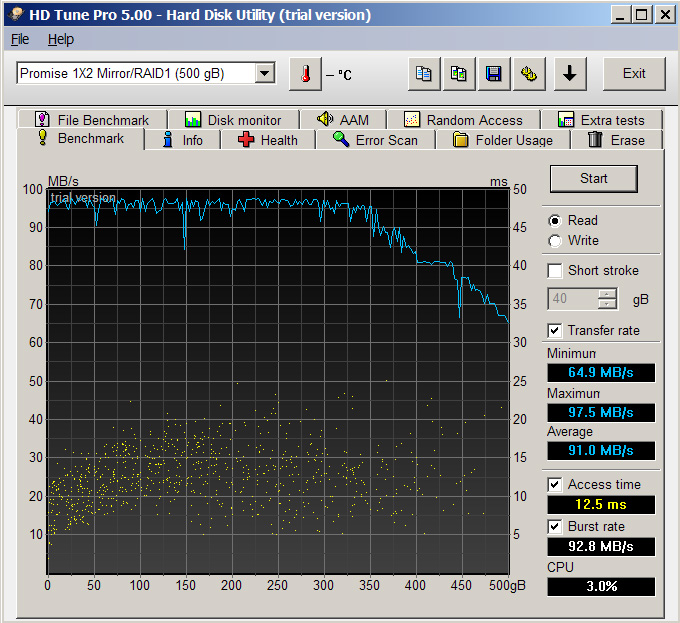Enable the Short stroke checkbox
Viewport: 680px width, 623px height.
click(x=555, y=271)
